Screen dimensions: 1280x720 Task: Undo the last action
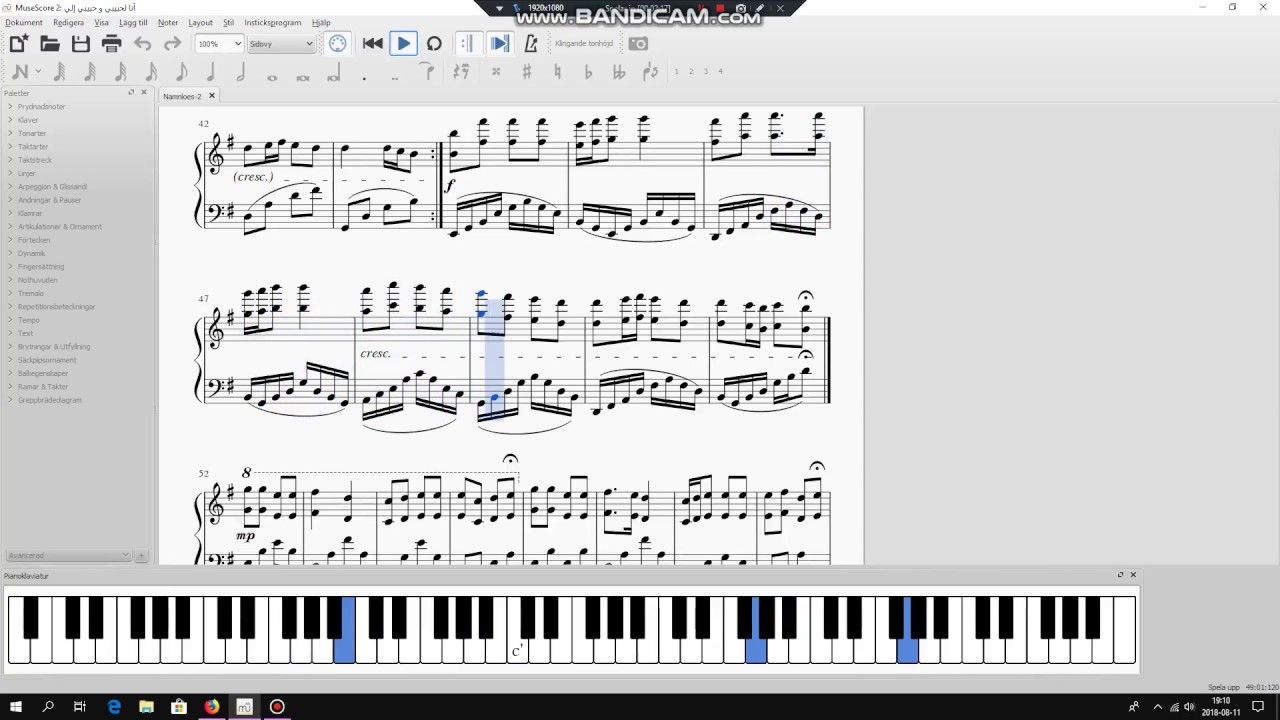pyautogui.click(x=143, y=43)
